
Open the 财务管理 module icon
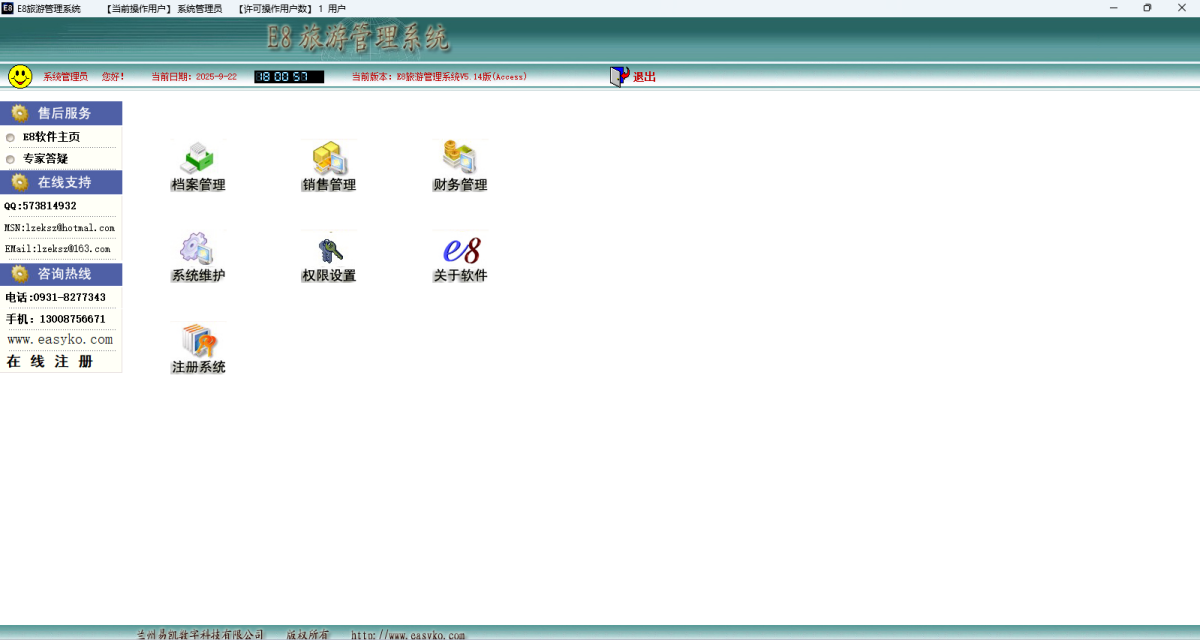460,158
